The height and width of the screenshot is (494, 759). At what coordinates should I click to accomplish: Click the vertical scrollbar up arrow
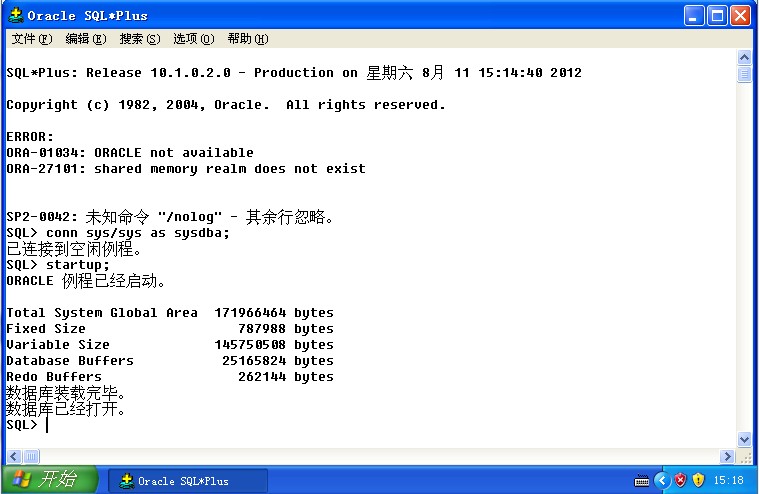pyautogui.click(x=744, y=58)
